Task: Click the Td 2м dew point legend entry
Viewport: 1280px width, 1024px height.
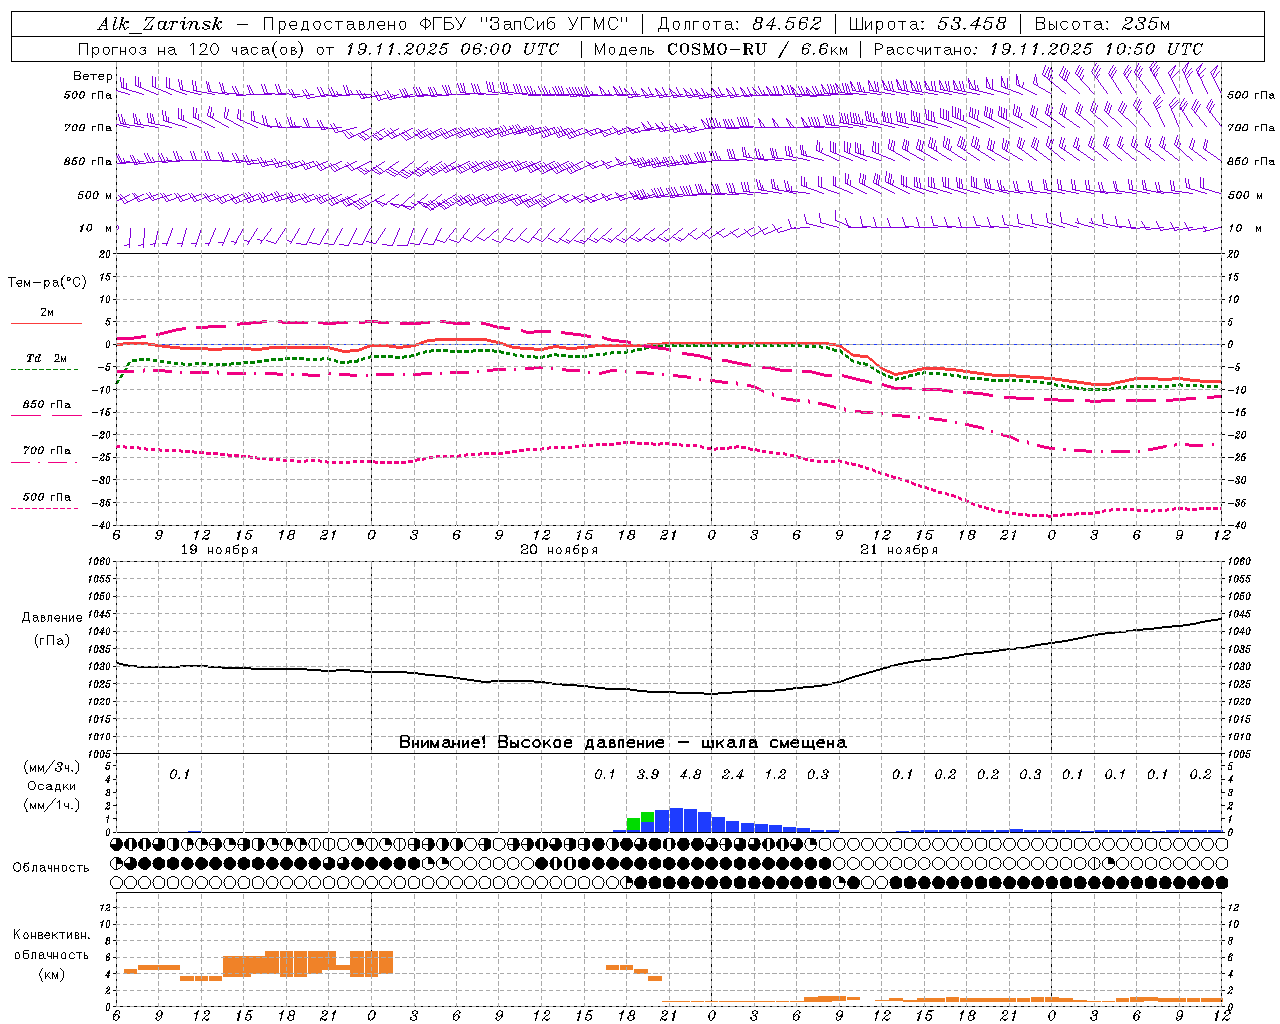Action: tap(47, 358)
